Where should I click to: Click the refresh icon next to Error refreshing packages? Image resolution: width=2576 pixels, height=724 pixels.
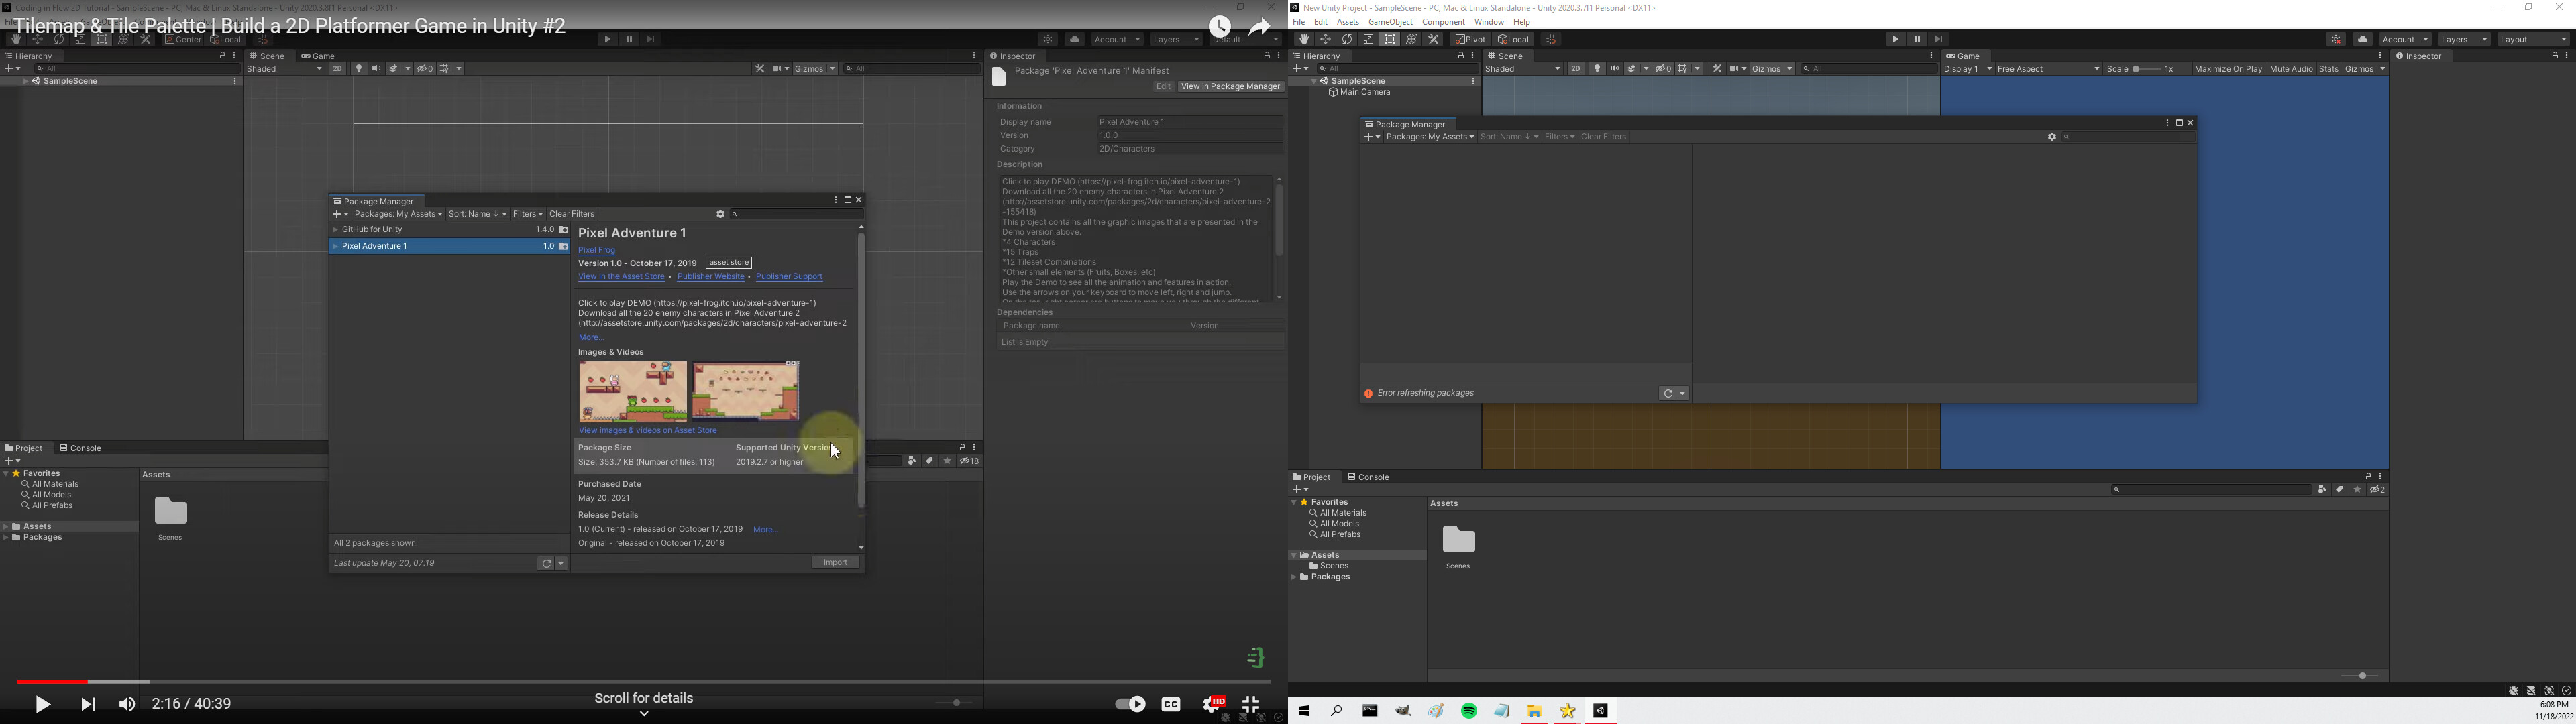click(x=1668, y=393)
